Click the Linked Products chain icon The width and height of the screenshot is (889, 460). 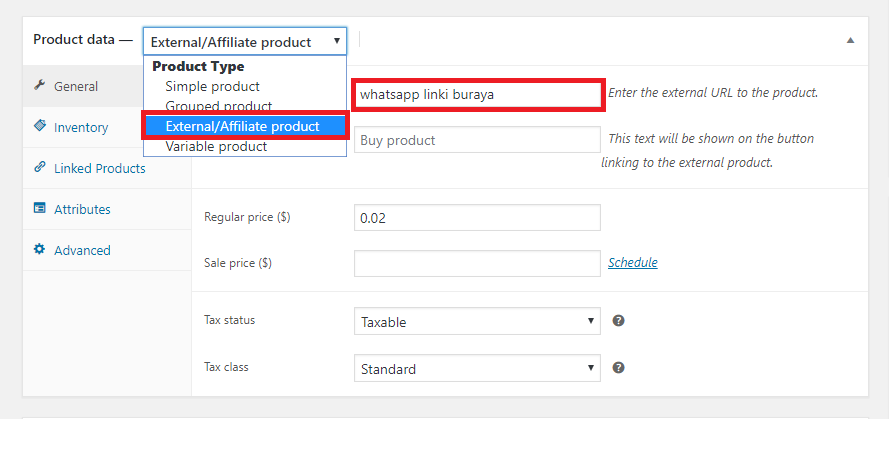coord(40,167)
